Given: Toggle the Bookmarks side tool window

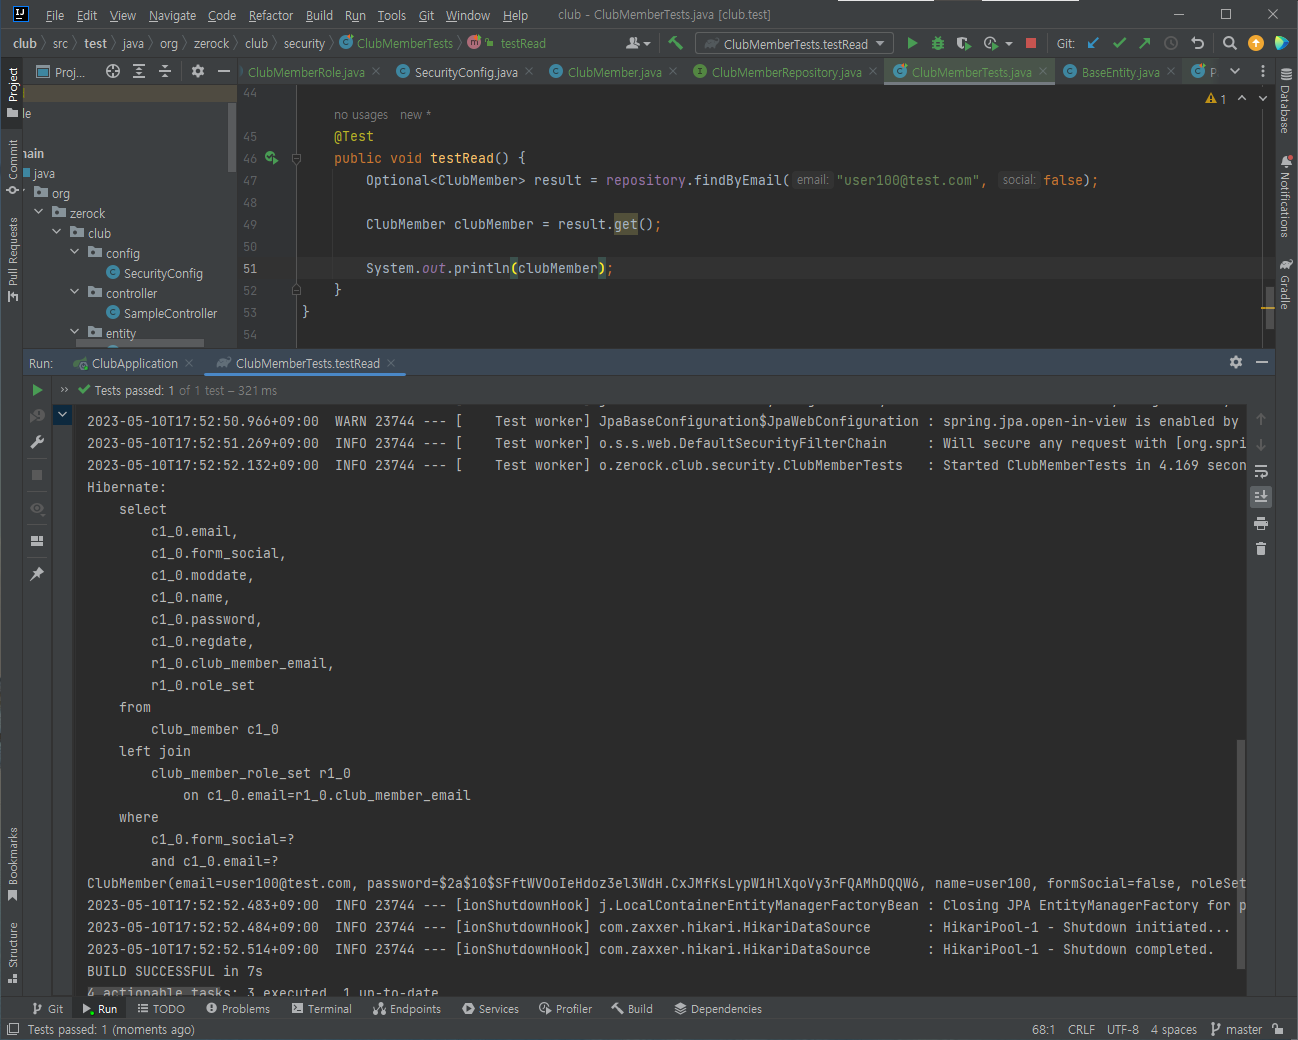Looking at the screenshot, I should 13,864.
